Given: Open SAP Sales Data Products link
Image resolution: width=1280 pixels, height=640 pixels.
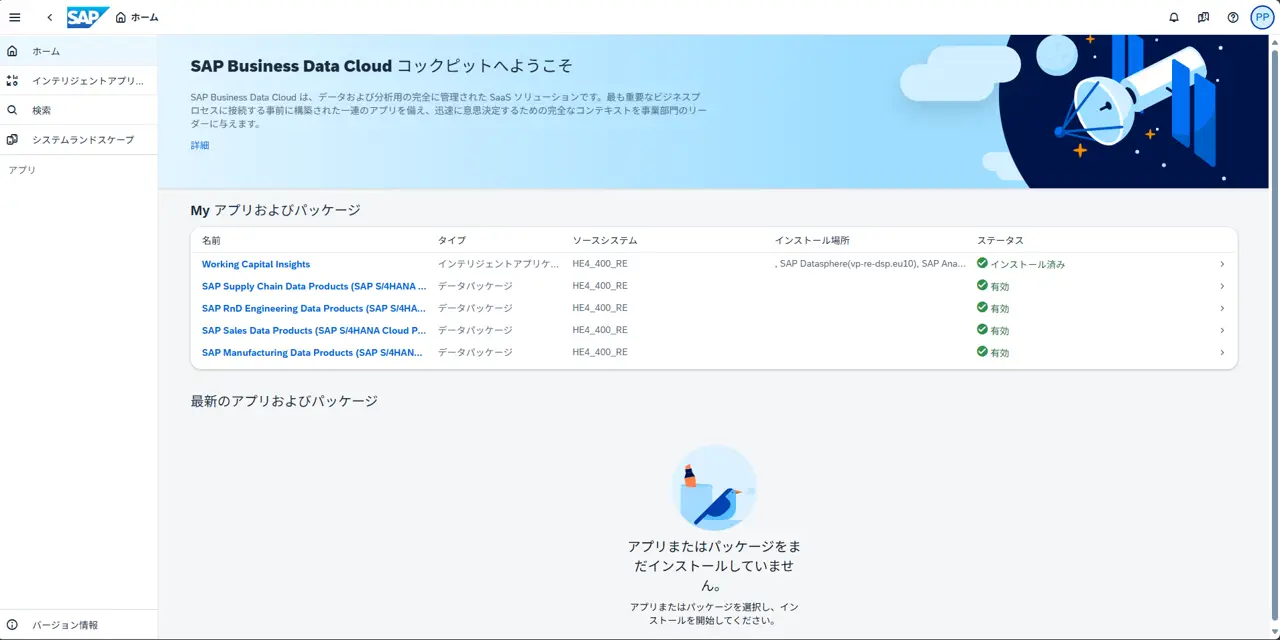Looking at the screenshot, I should point(313,331).
